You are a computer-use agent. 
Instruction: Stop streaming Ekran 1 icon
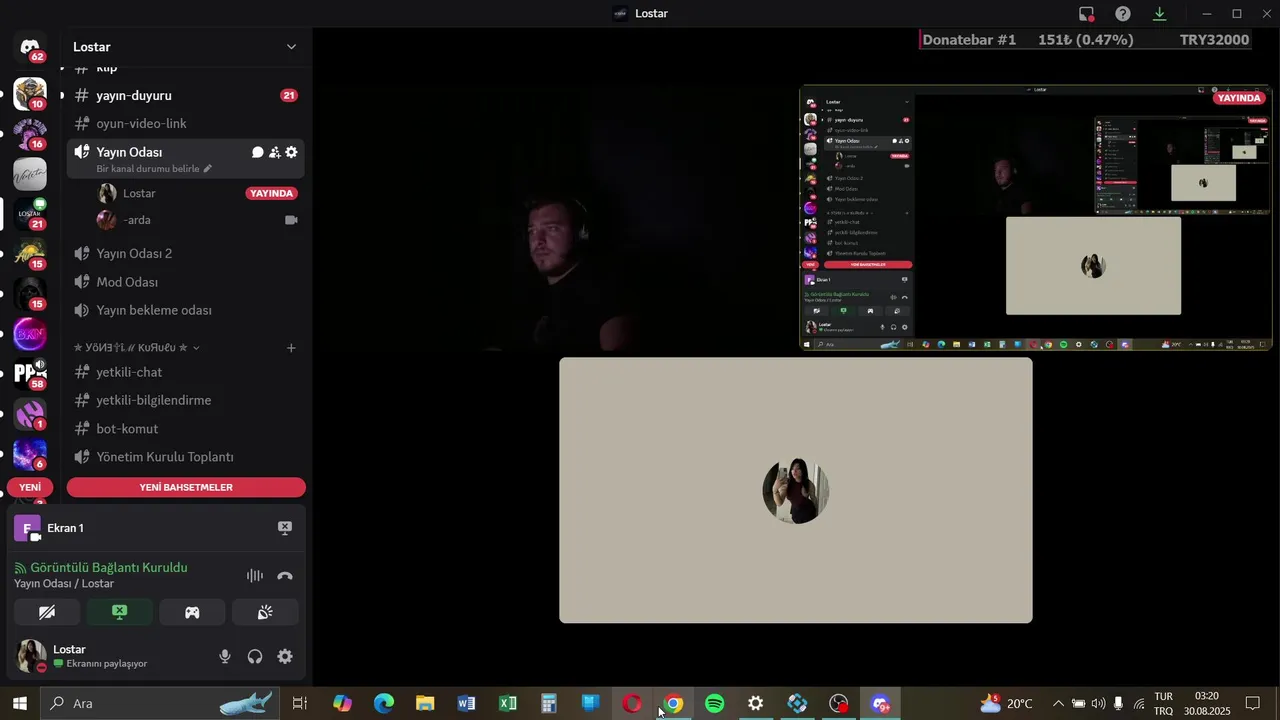pos(285,528)
